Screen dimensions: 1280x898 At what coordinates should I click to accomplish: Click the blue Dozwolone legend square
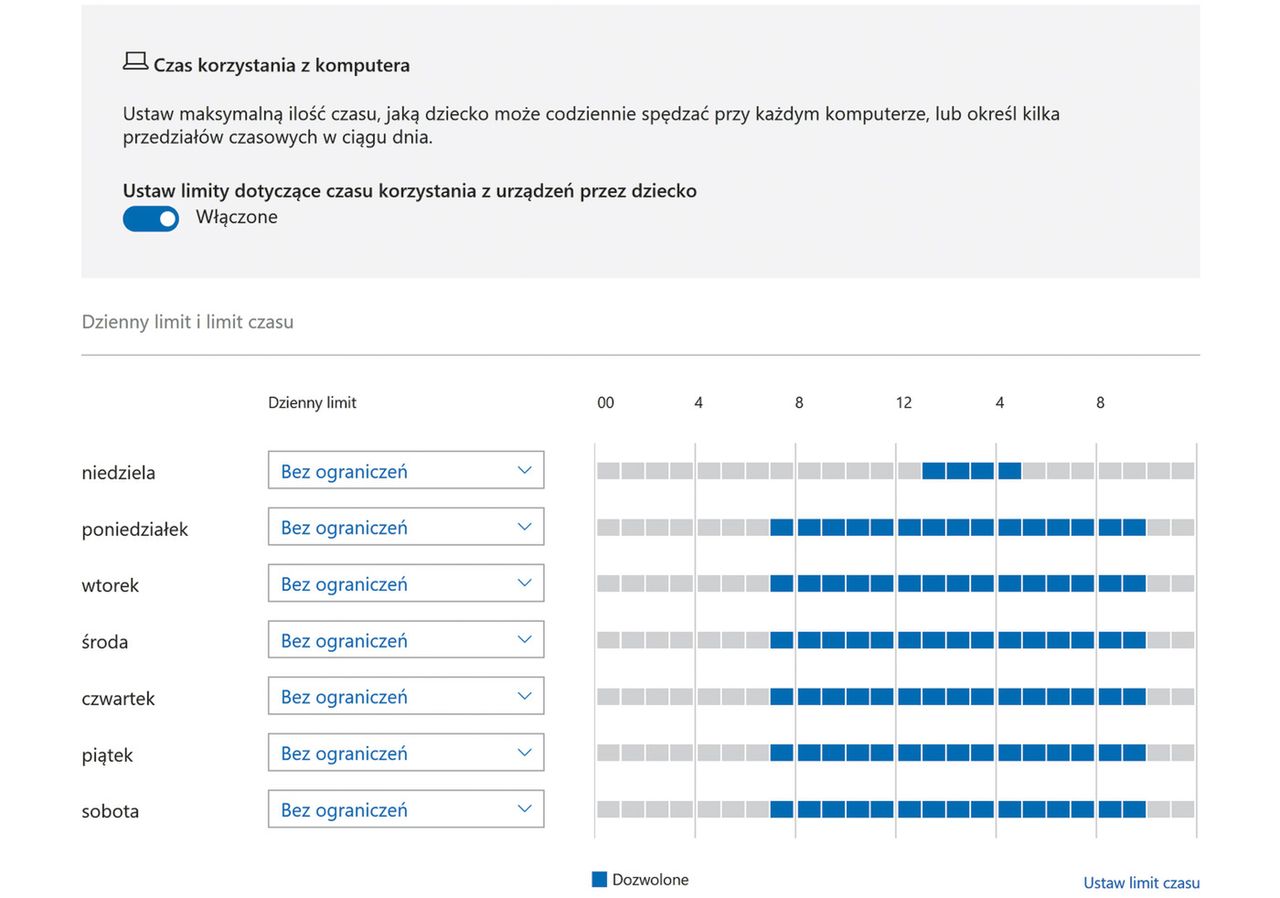(600, 879)
